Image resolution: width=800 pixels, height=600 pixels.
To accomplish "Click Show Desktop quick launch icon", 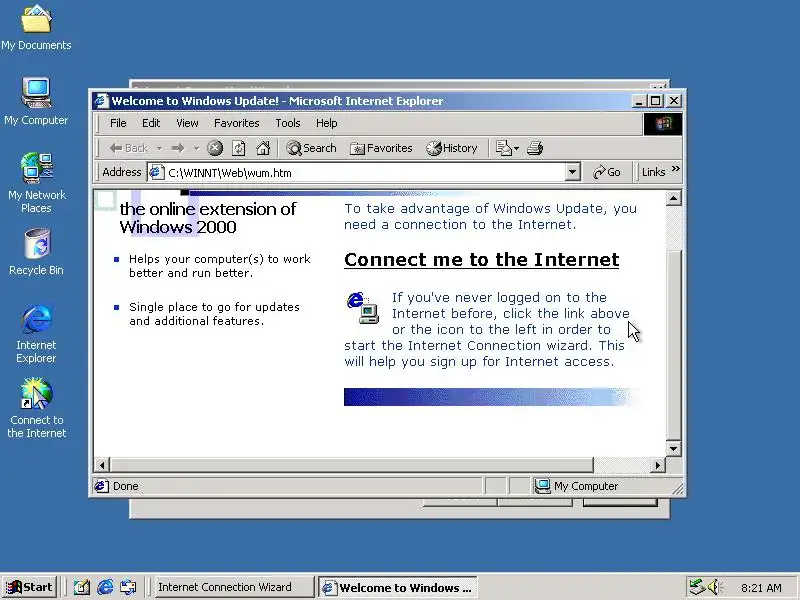I will click(82, 587).
